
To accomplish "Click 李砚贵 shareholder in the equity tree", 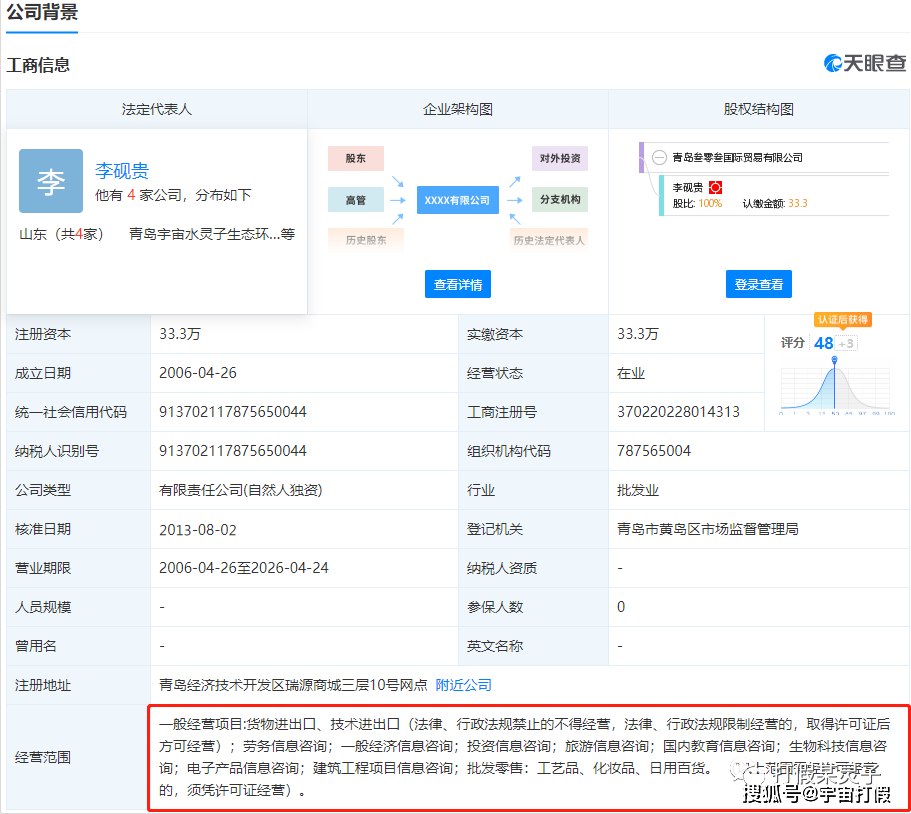I will (x=688, y=187).
